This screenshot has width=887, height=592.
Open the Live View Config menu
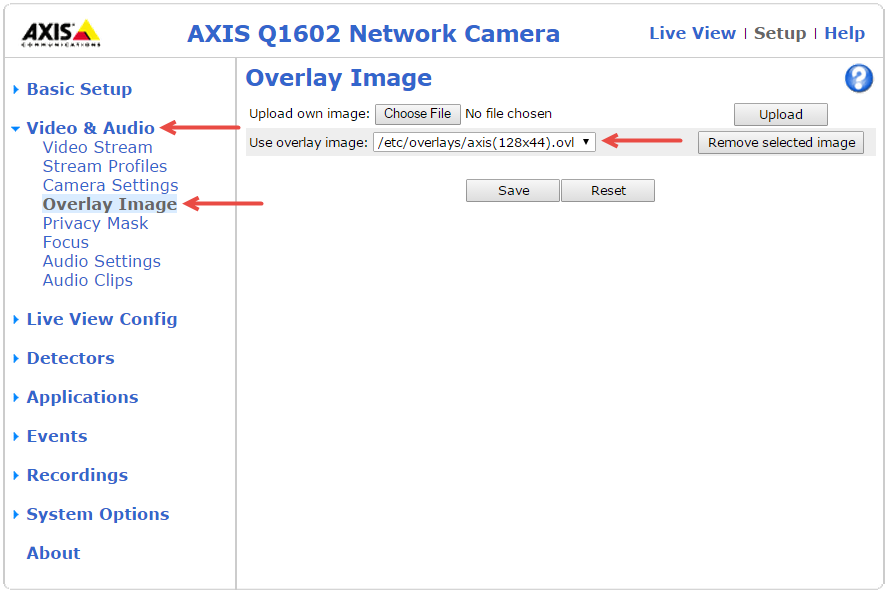point(102,319)
